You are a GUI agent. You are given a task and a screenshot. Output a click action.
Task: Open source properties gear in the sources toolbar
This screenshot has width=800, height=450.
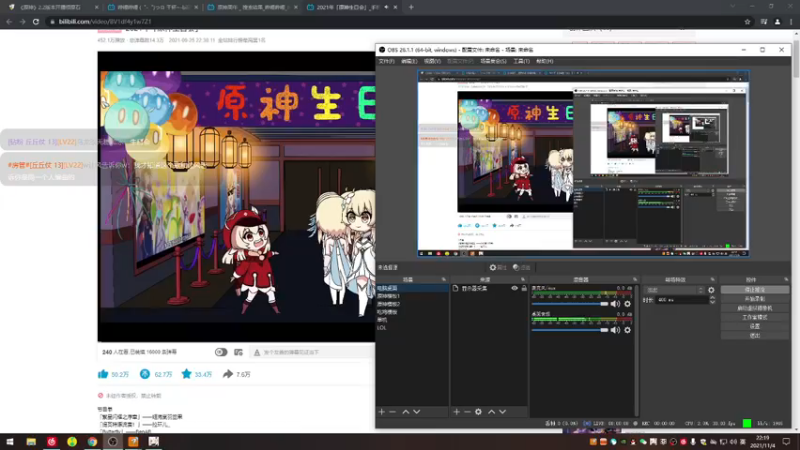[478, 412]
